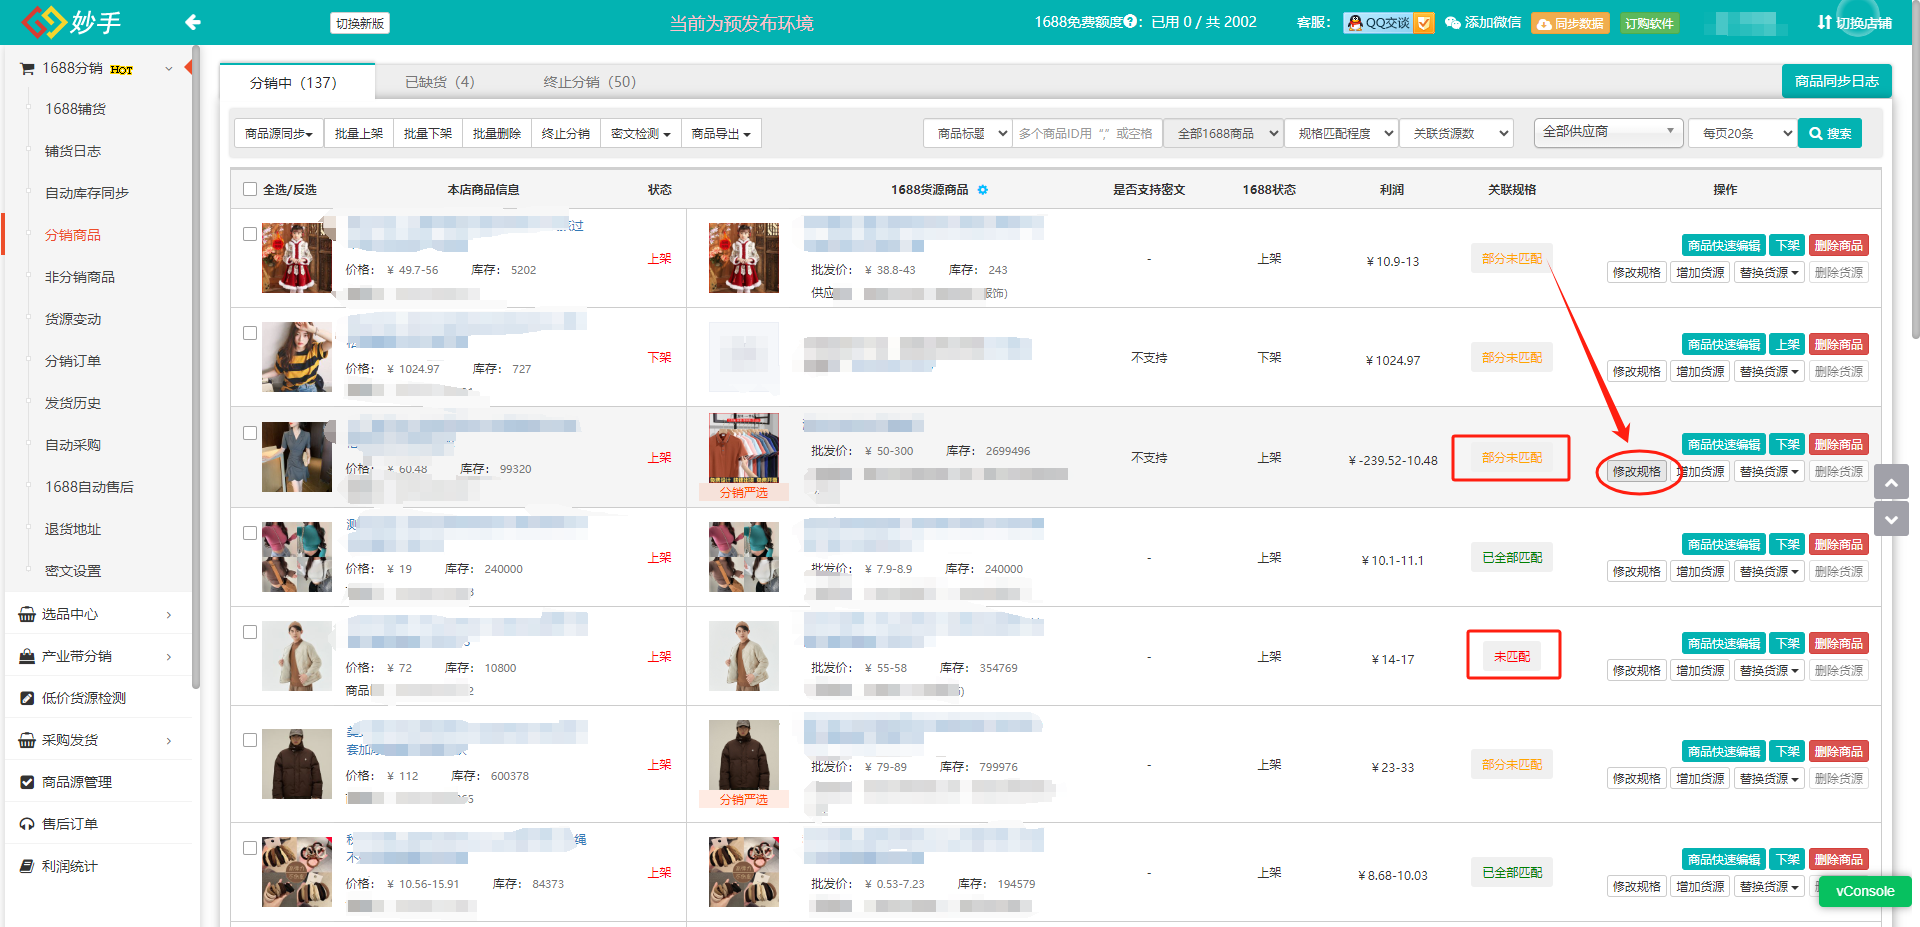This screenshot has width=1920, height=927.
Task: Click the 批量上架 button
Action: (x=358, y=133)
